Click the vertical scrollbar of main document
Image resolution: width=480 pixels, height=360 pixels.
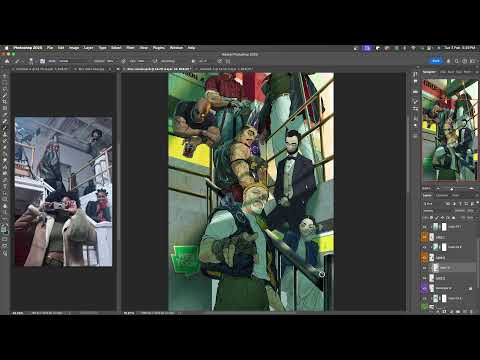[x=408, y=153]
